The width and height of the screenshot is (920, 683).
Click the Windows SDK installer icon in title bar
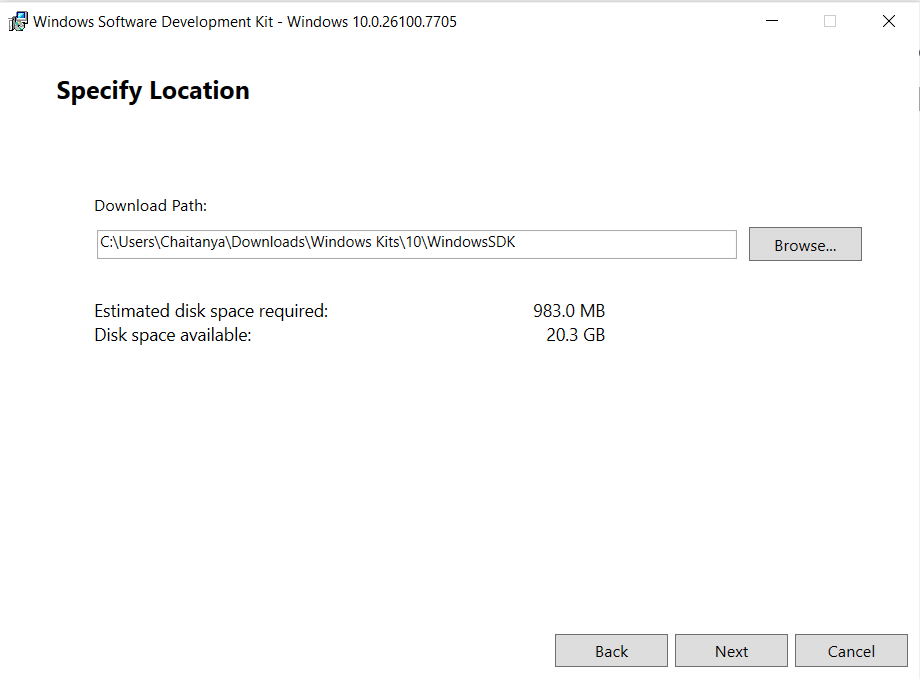click(18, 20)
